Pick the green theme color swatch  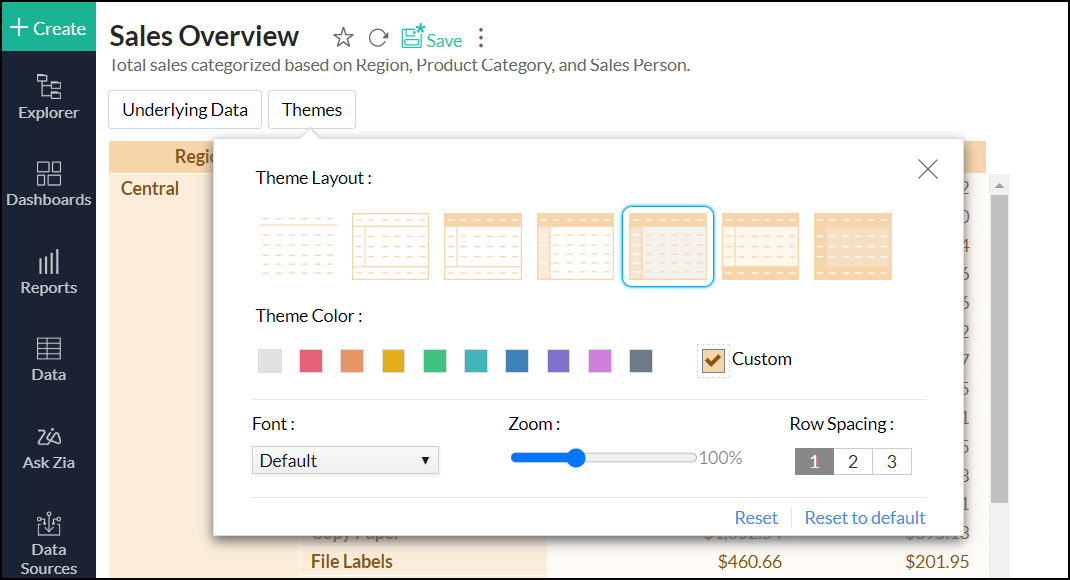[435, 361]
